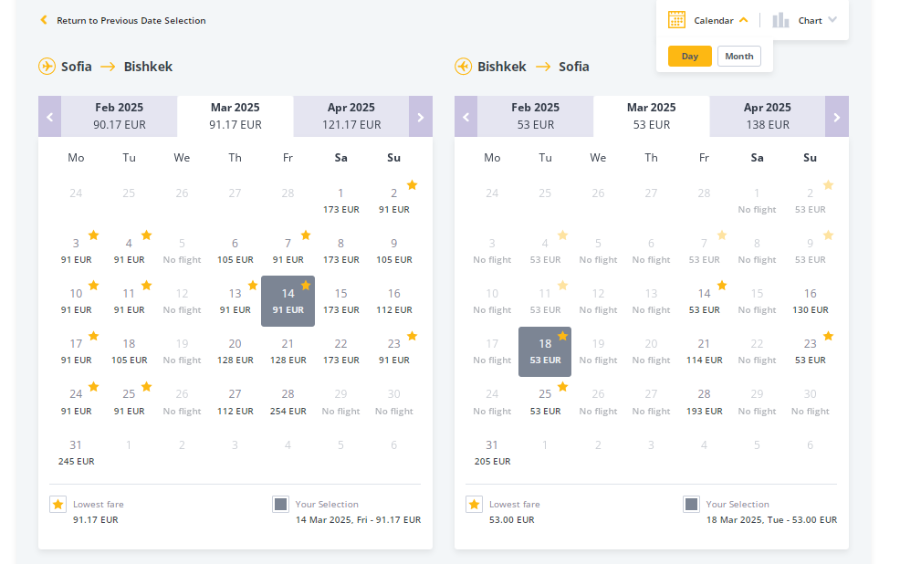Click the bar chart icon

tap(781, 20)
